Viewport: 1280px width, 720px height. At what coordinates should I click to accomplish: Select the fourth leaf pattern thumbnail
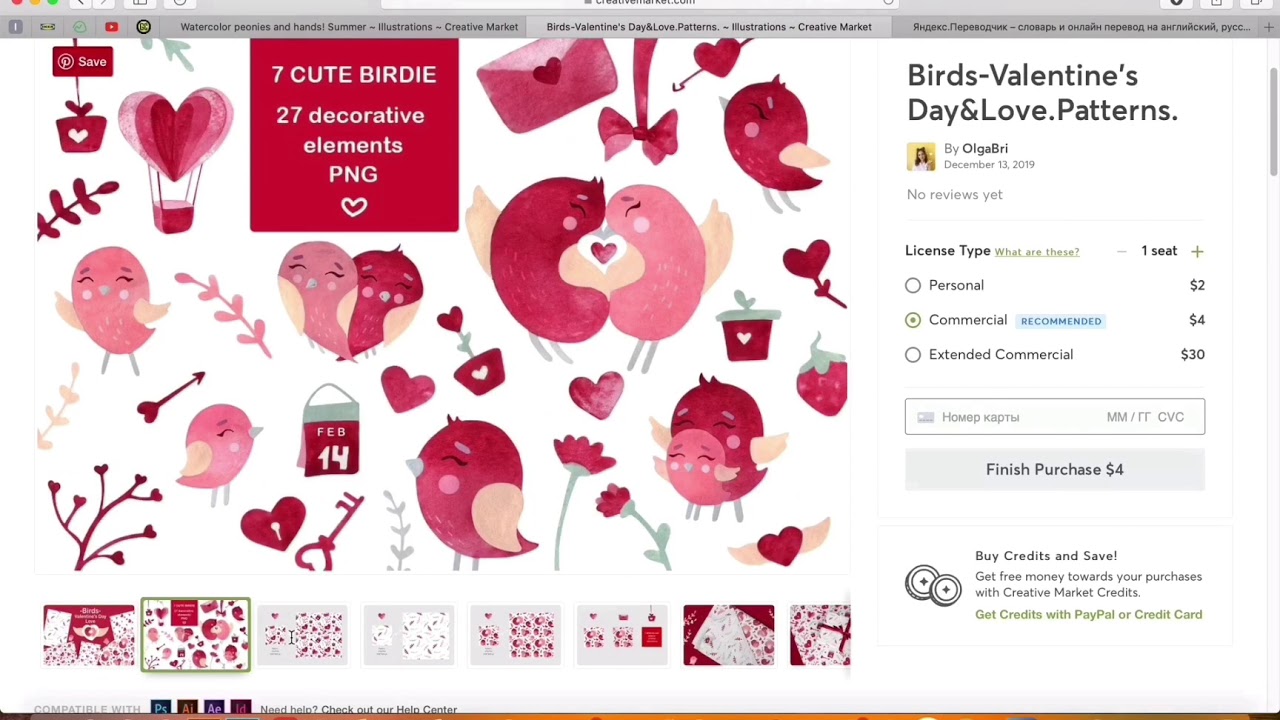[409, 635]
